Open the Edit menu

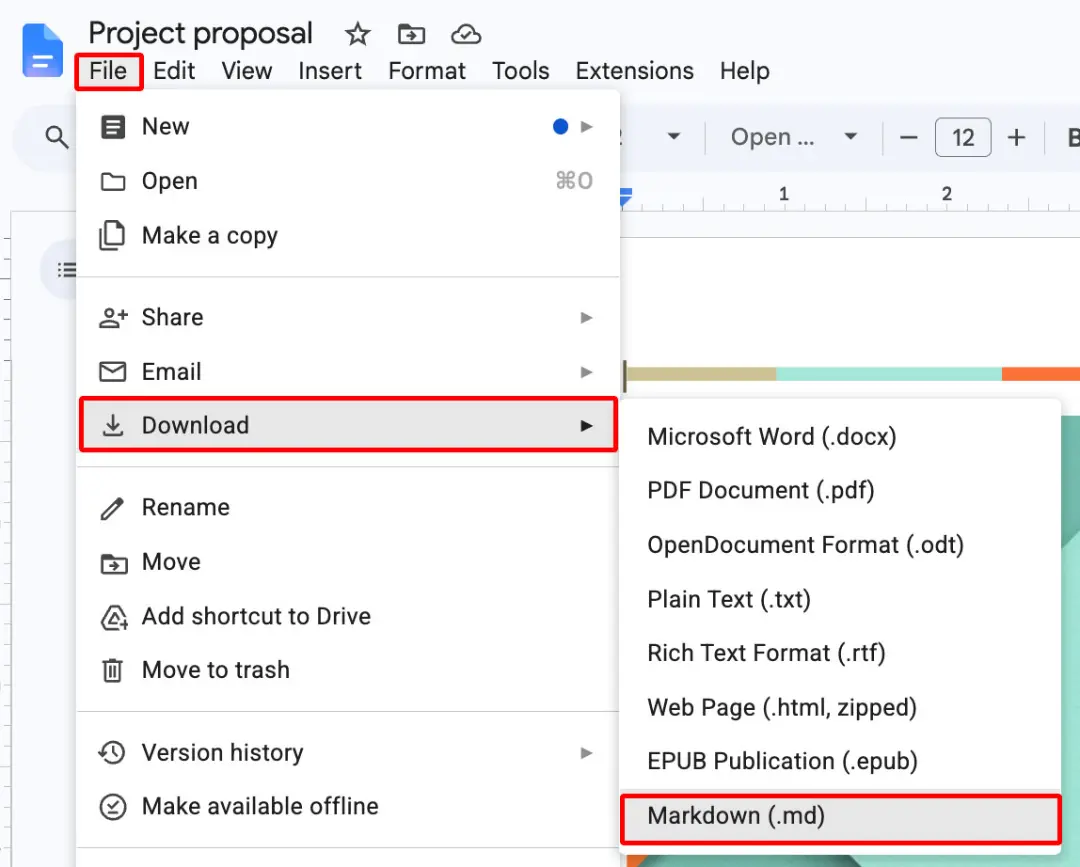(174, 71)
